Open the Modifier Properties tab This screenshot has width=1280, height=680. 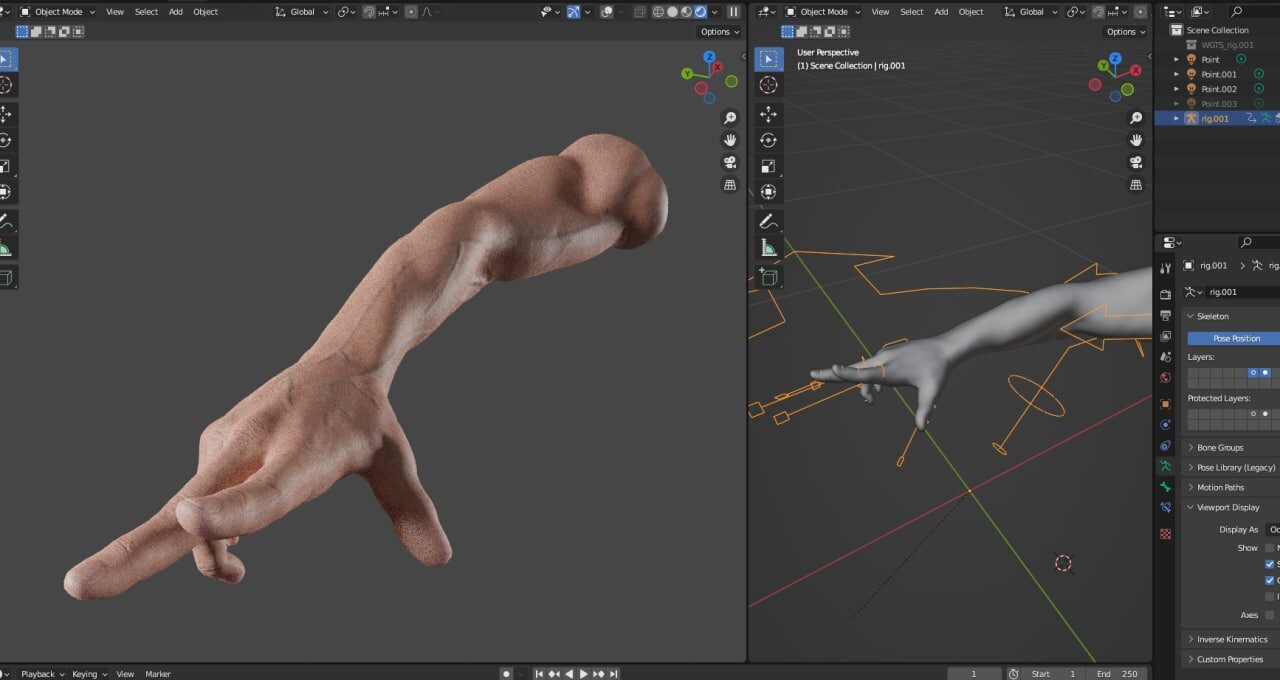click(x=1165, y=423)
